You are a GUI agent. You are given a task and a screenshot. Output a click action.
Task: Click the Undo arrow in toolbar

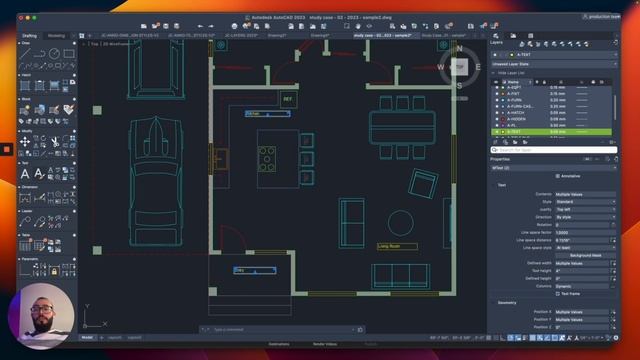(200, 26)
